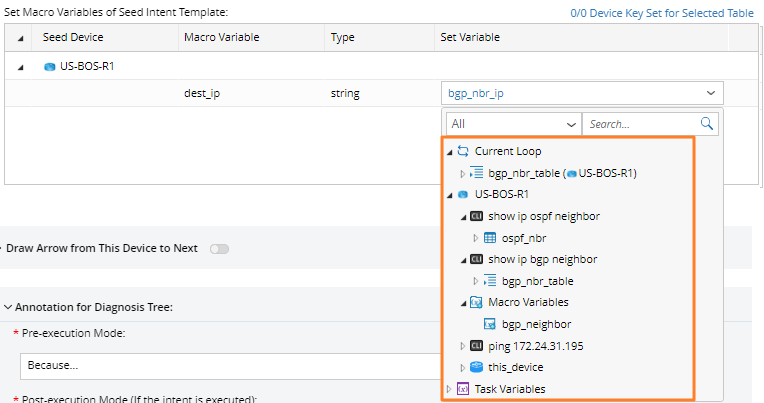Click the ospf_nbr table icon
Screen dimensions: 764x403
490,238
